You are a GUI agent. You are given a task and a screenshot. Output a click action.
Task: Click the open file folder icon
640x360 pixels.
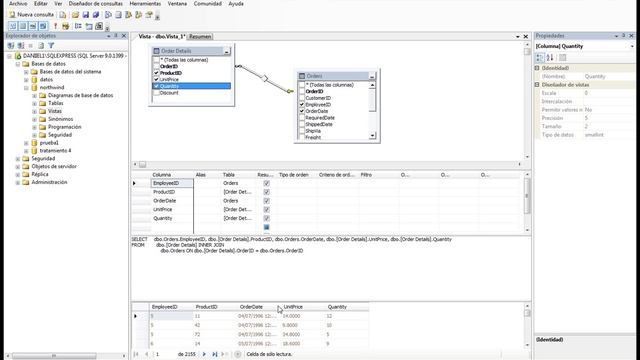(x=76, y=15)
